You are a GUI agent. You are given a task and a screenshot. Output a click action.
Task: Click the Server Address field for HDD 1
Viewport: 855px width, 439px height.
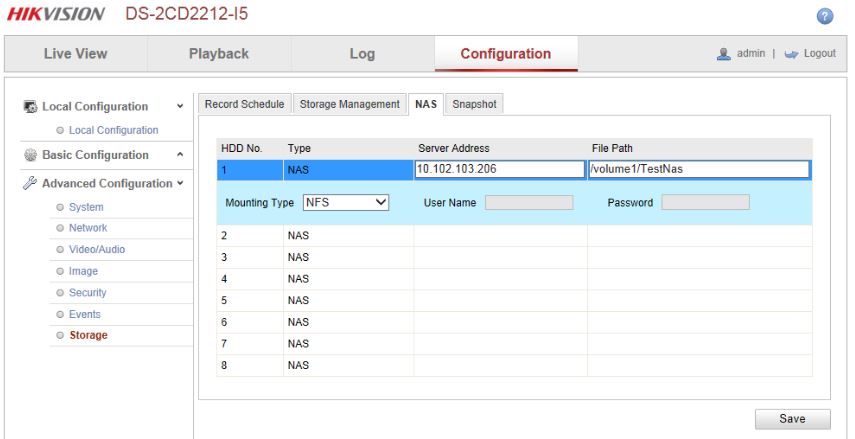click(x=498, y=169)
